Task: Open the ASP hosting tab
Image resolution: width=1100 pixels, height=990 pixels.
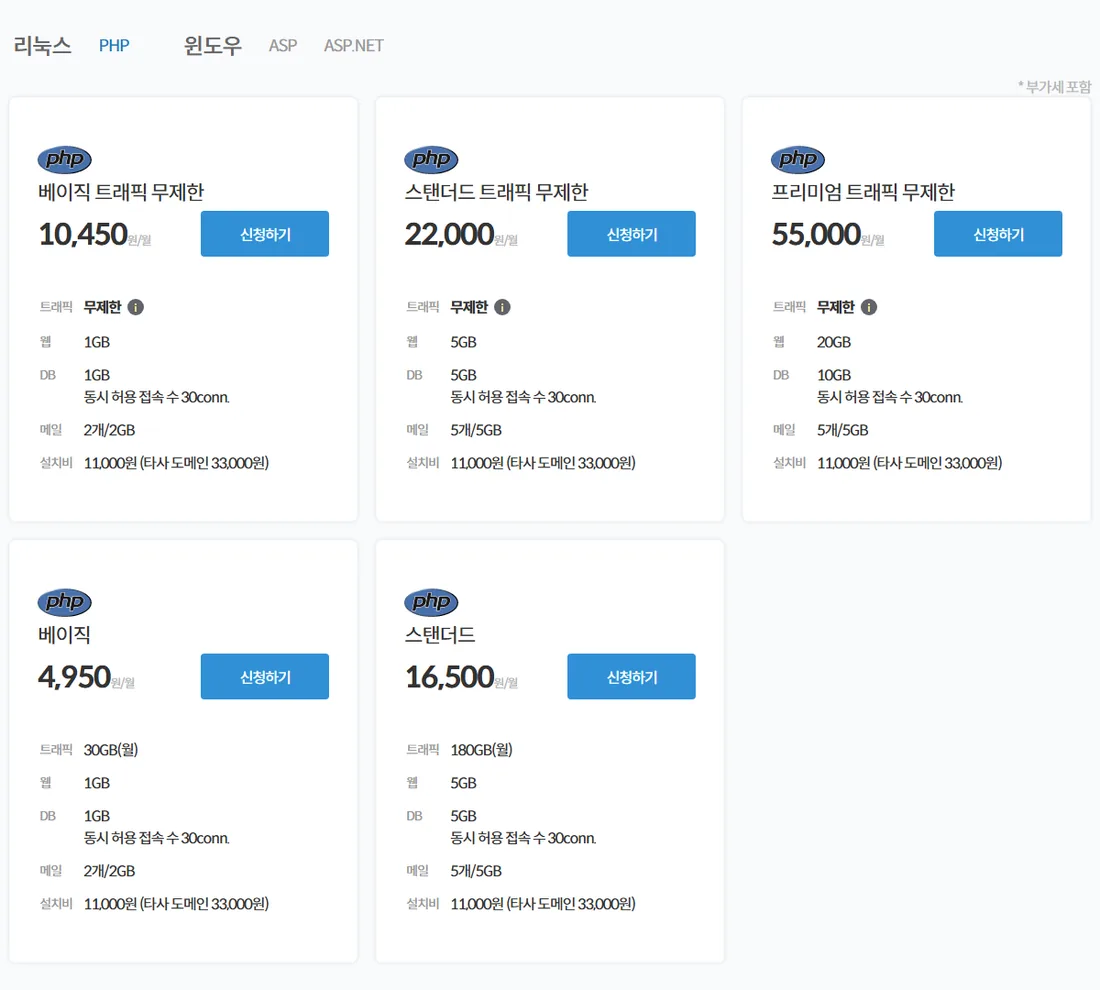Action: tap(283, 46)
